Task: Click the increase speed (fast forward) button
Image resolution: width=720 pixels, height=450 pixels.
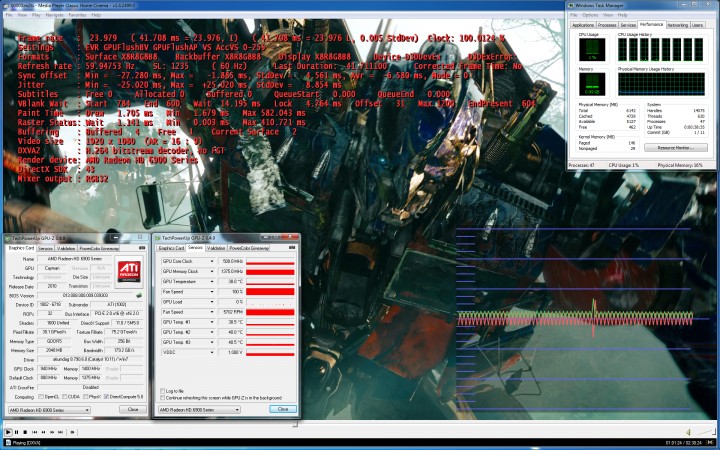Action: click(52, 432)
